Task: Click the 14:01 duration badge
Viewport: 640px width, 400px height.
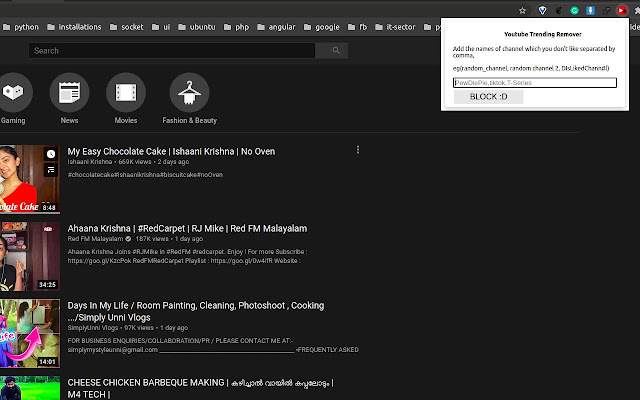Action: coord(47,362)
